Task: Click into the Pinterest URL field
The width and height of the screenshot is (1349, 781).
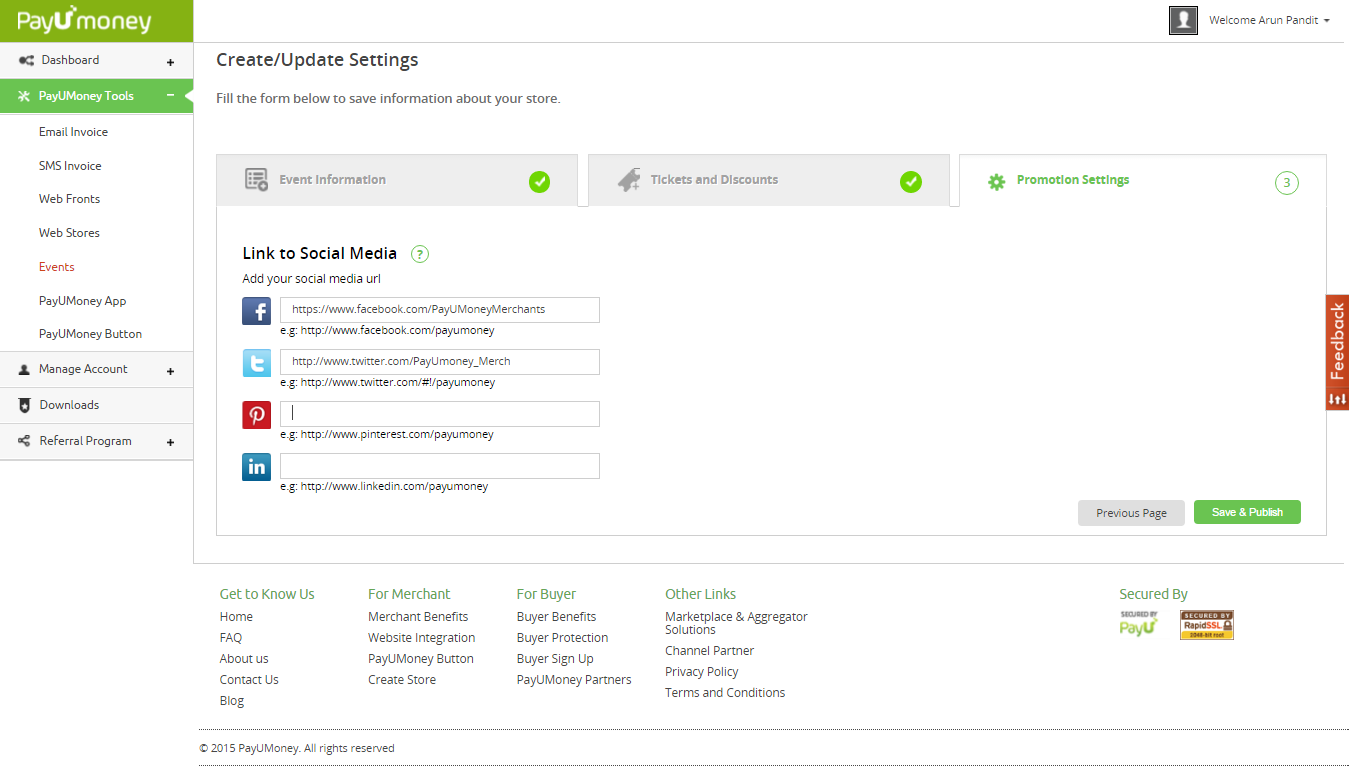Action: (x=440, y=414)
